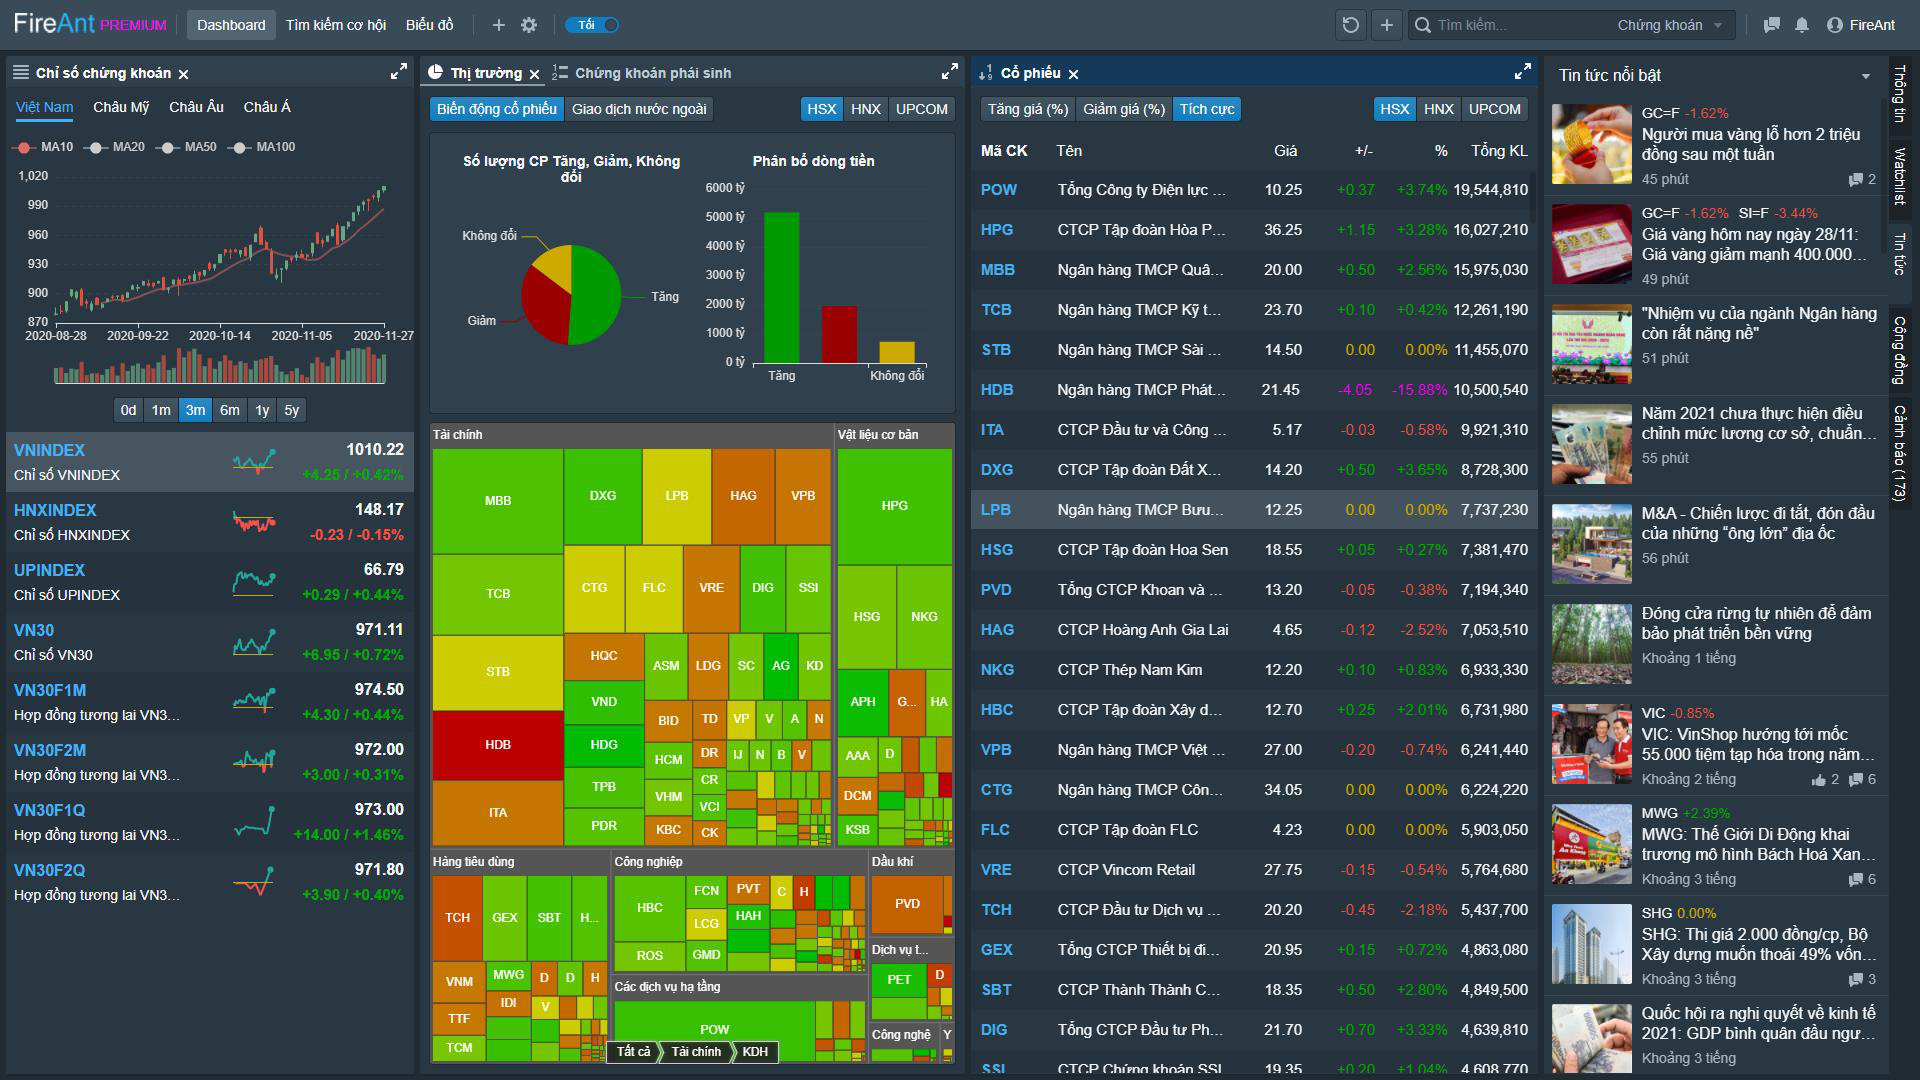The height and width of the screenshot is (1080, 1920).
Task: Open the FireAnt user account icon
Action: 1834,25
